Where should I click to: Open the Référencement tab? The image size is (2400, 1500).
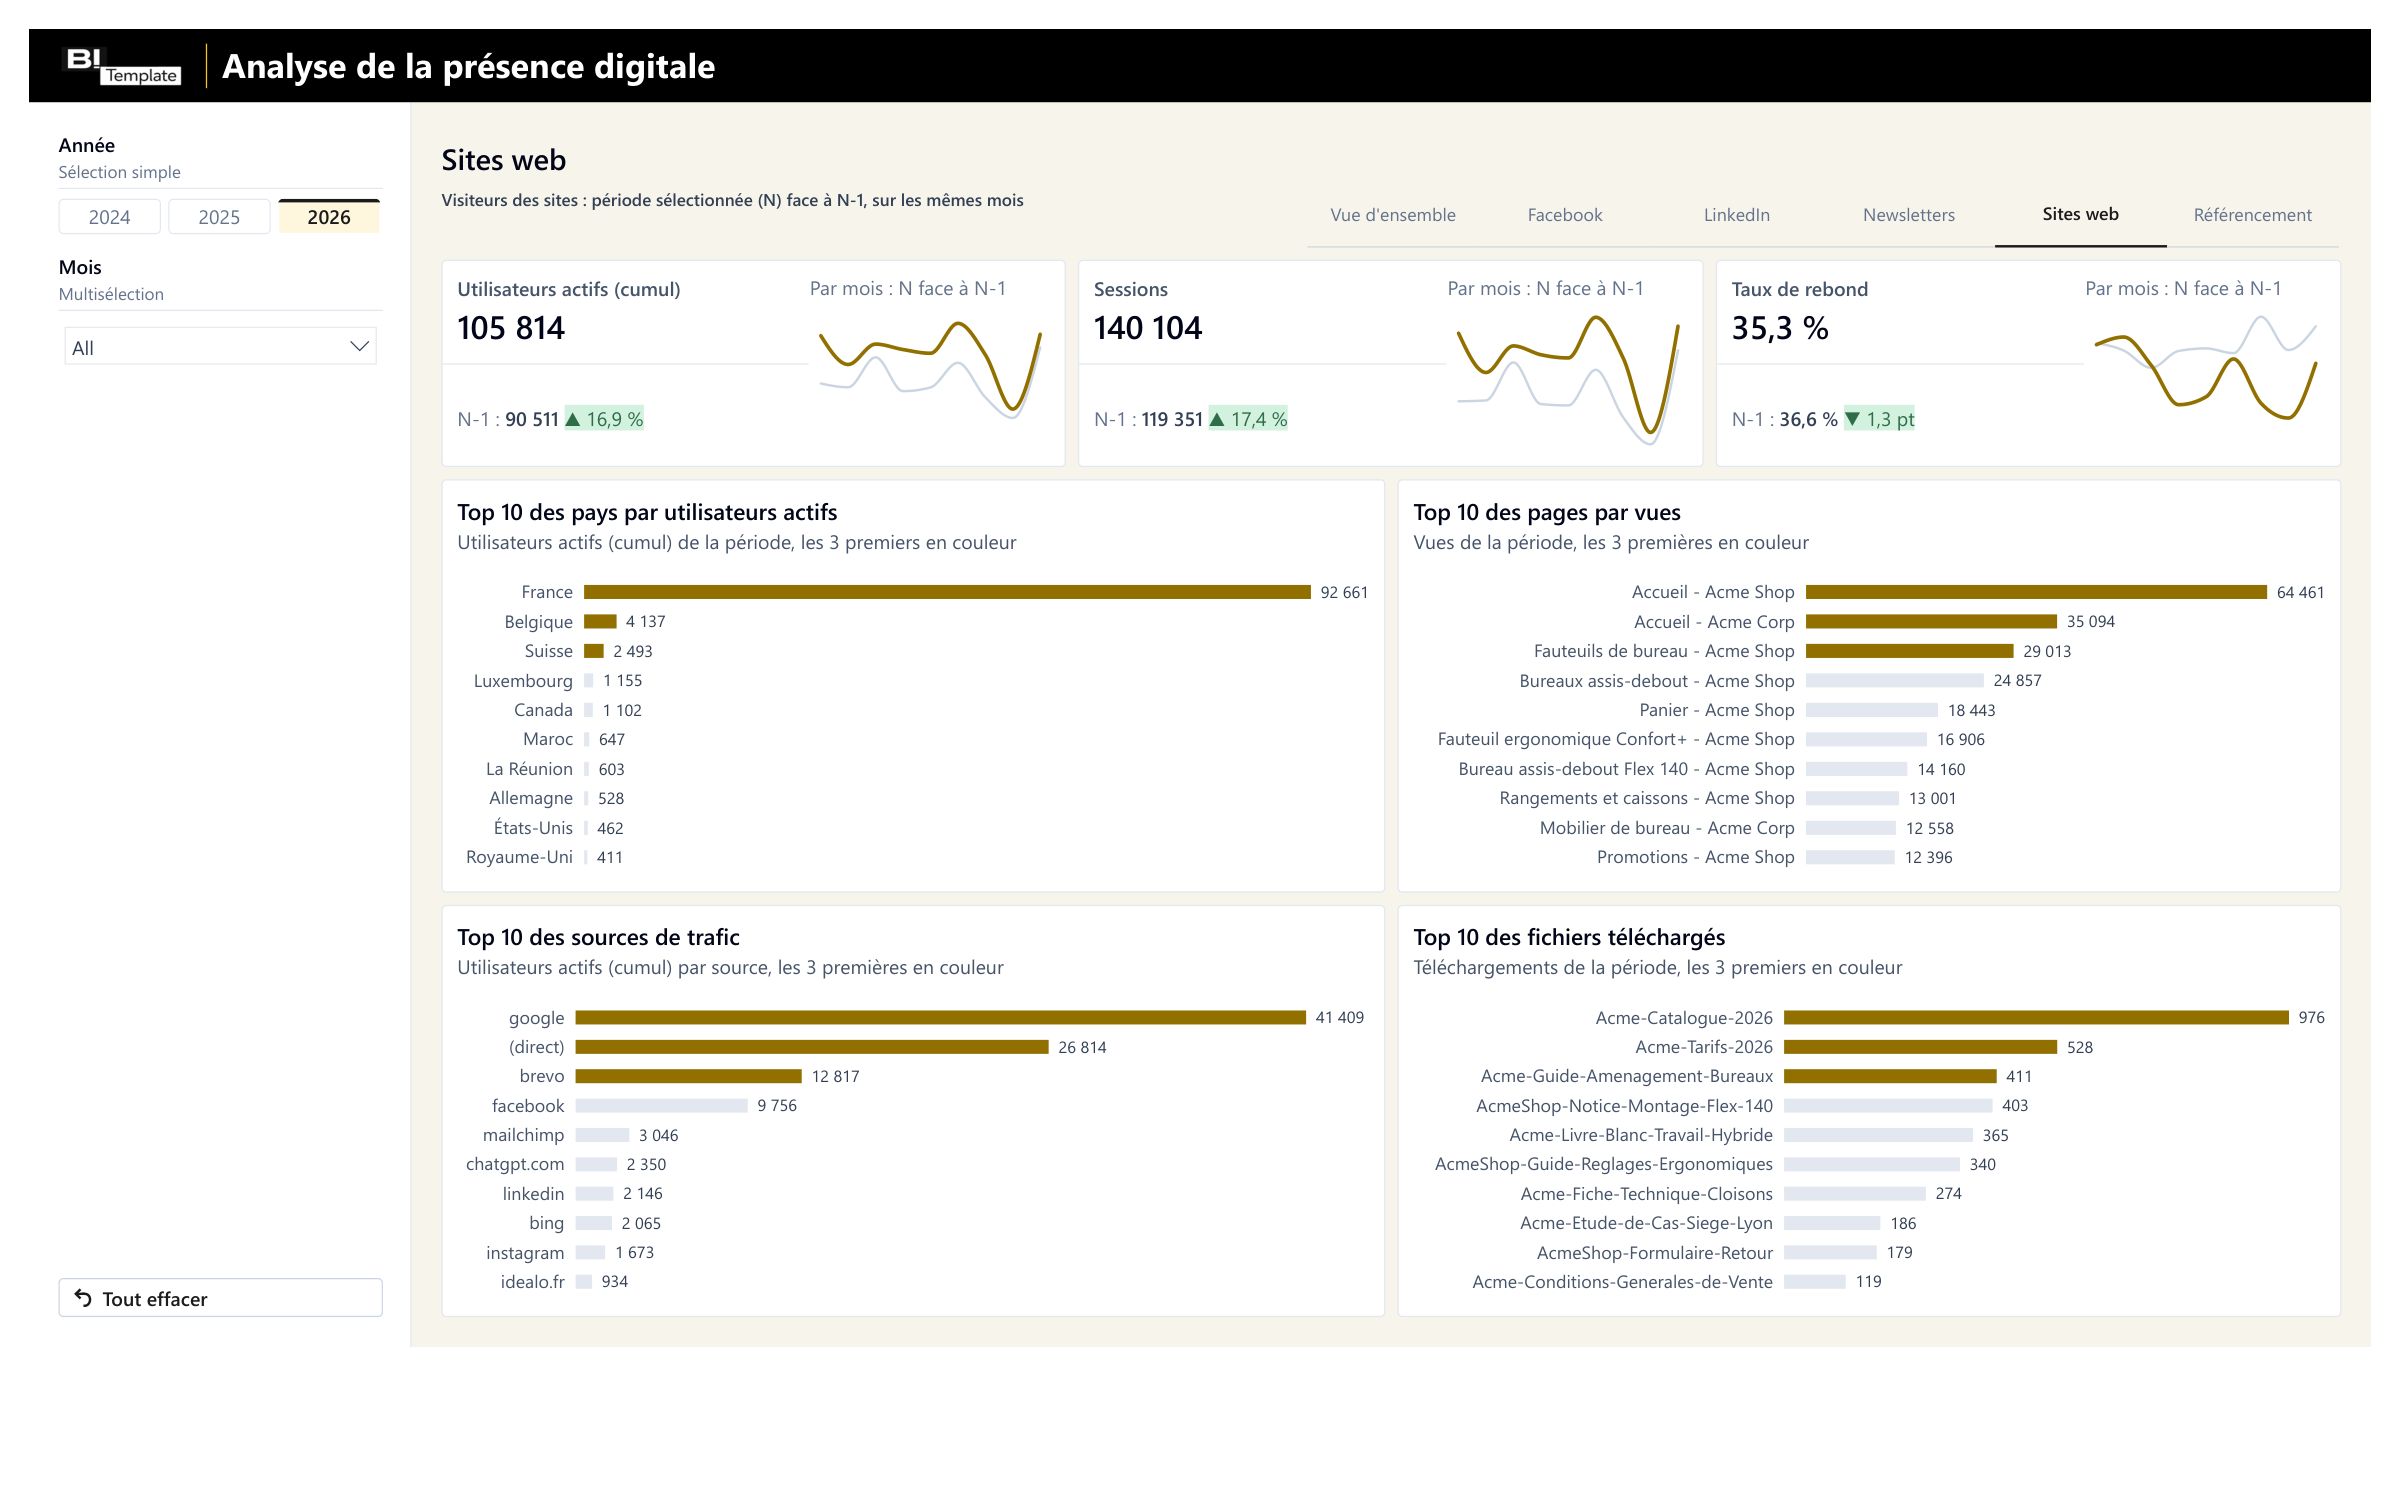(x=2252, y=215)
